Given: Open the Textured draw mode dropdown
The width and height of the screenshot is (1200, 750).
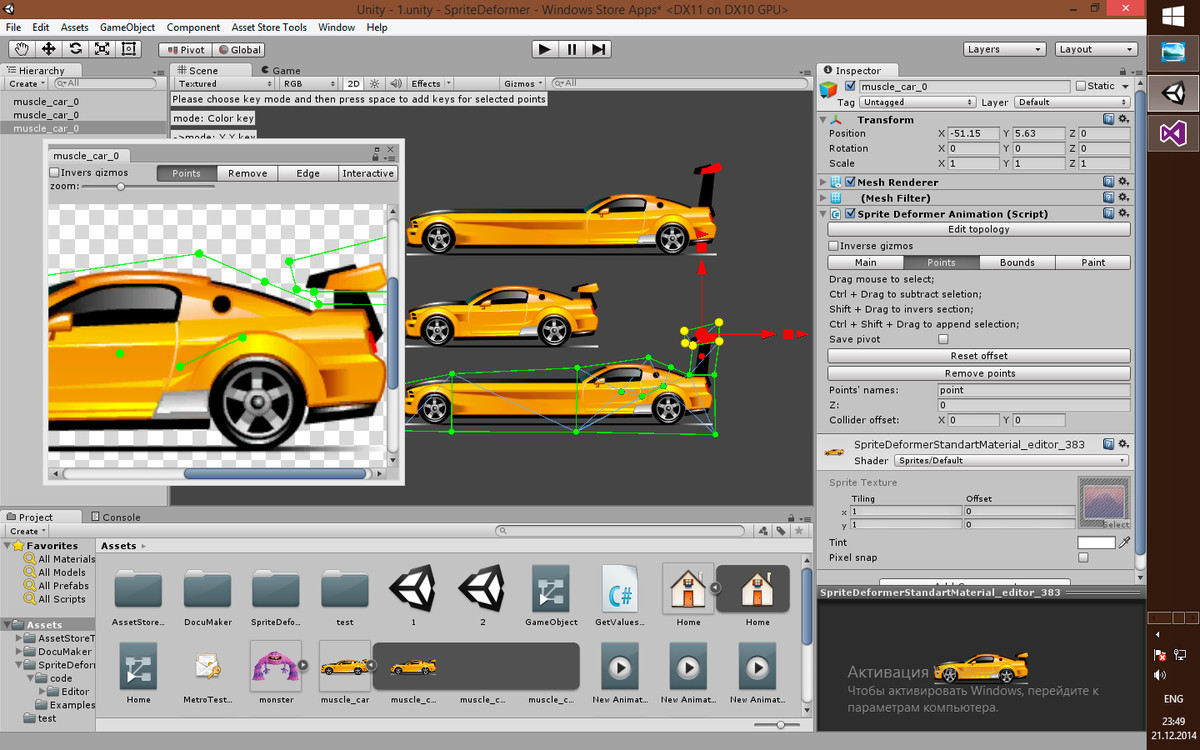Looking at the screenshot, I should tap(225, 84).
